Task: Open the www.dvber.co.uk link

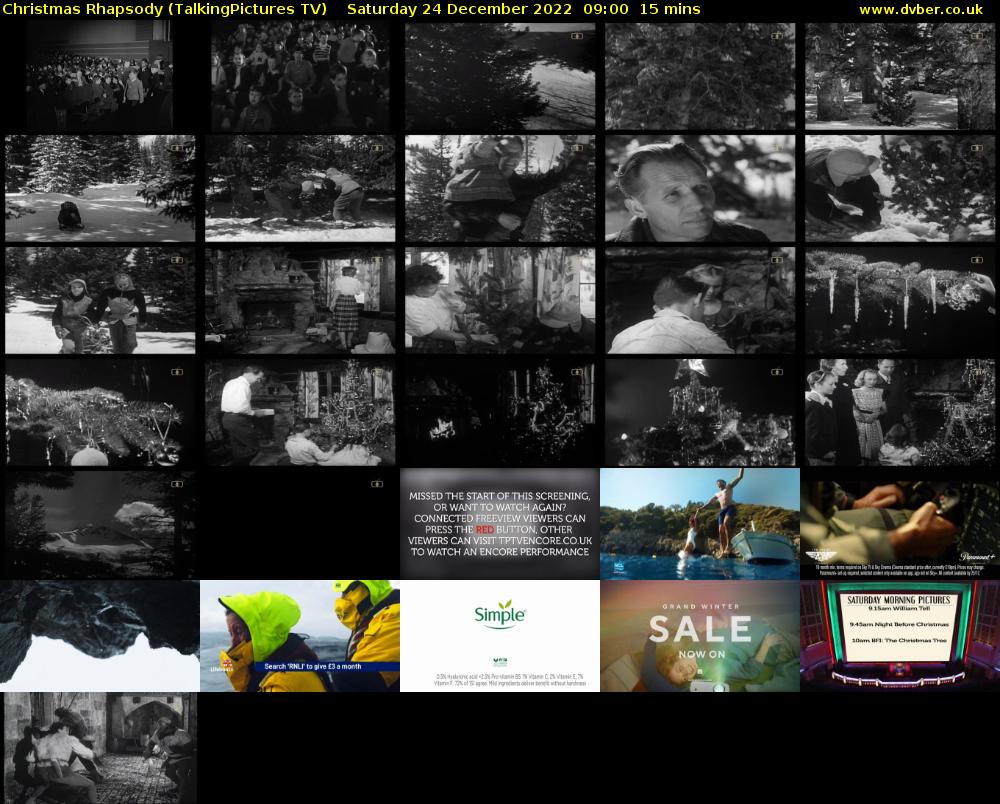Action: [x=921, y=10]
